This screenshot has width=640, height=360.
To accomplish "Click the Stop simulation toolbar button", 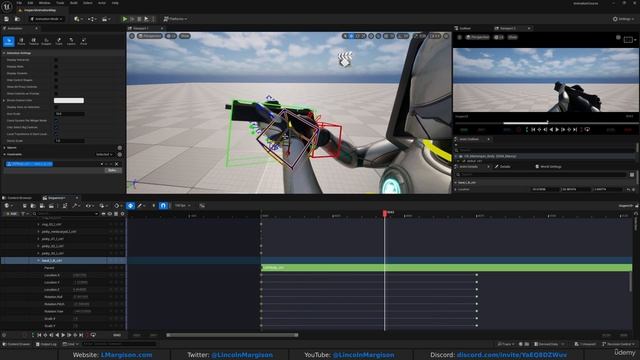I will [139, 19].
